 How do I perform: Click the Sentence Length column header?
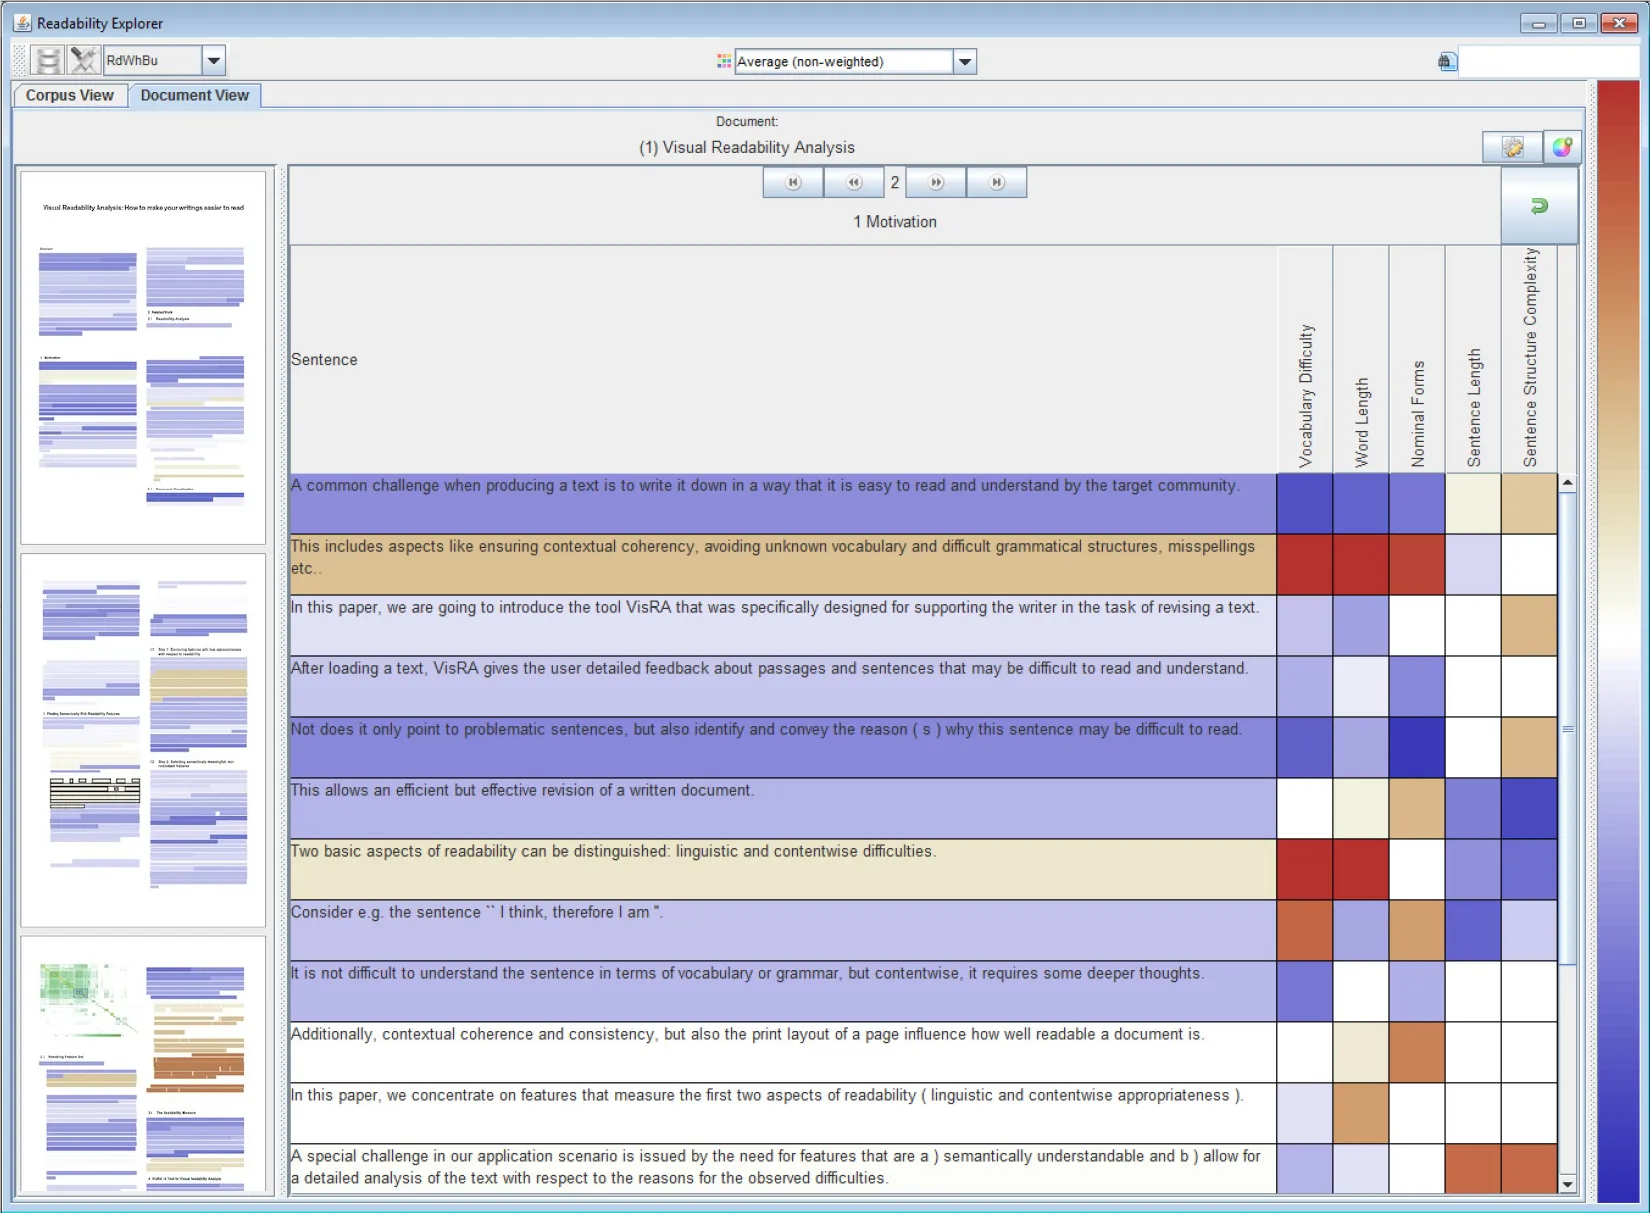tap(1473, 360)
